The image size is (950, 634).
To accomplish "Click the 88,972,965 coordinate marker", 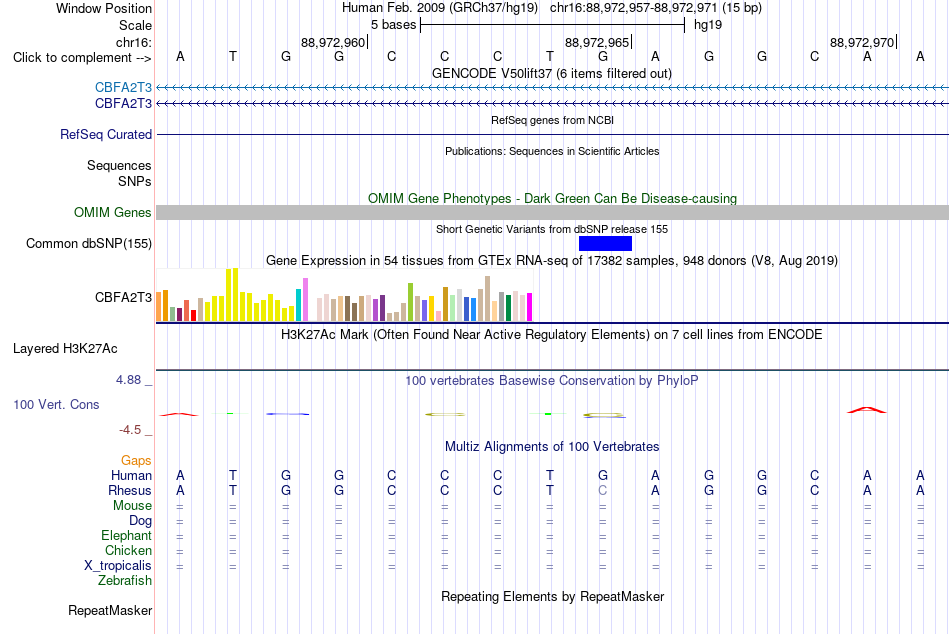I will tap(597, 42).
